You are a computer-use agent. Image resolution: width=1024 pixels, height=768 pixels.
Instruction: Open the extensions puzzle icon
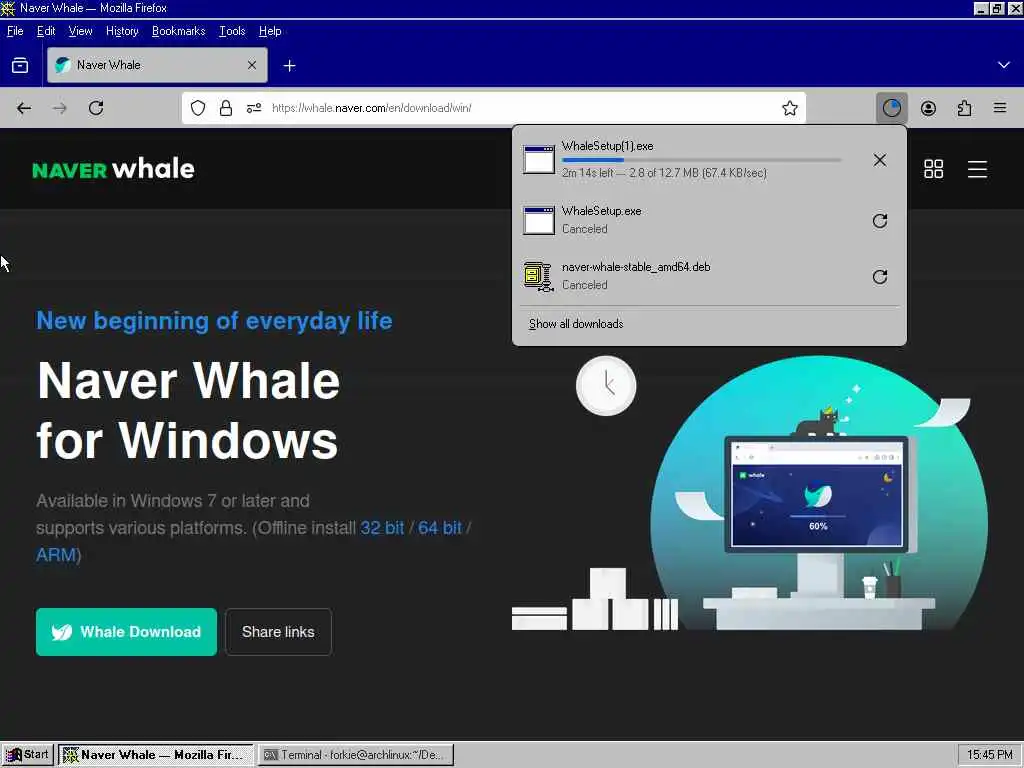coord(964,108)
